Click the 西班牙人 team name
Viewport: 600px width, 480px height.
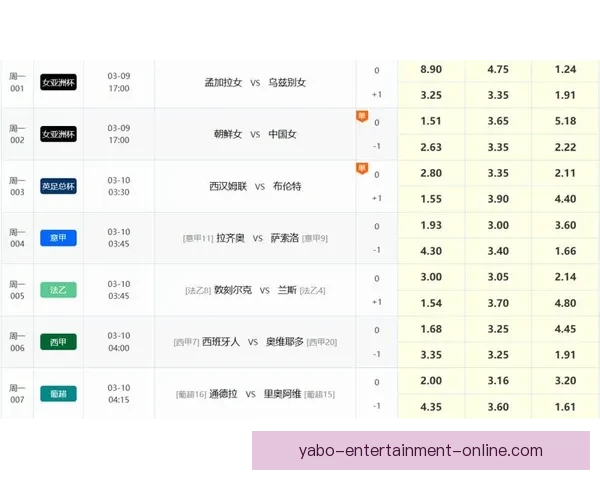click(221, 341)
